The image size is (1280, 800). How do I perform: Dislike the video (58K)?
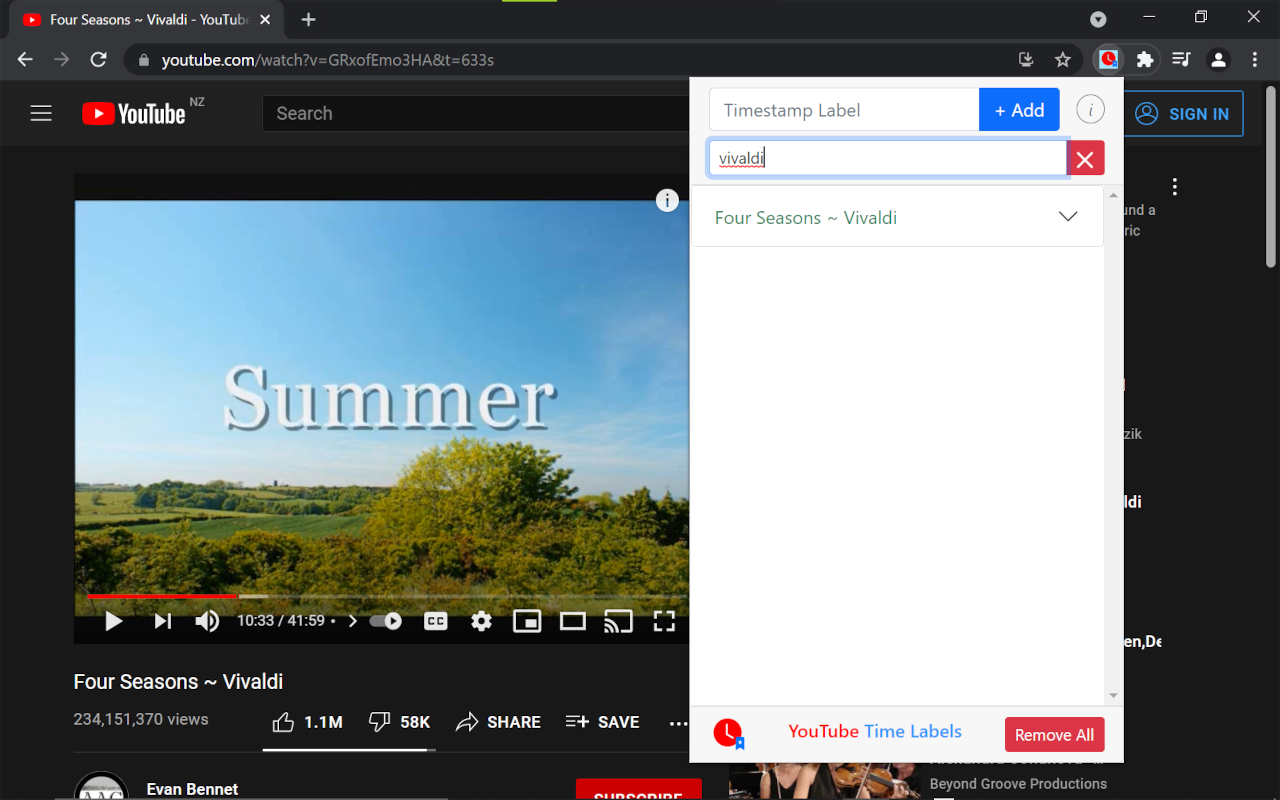click(x=399, y=722)
